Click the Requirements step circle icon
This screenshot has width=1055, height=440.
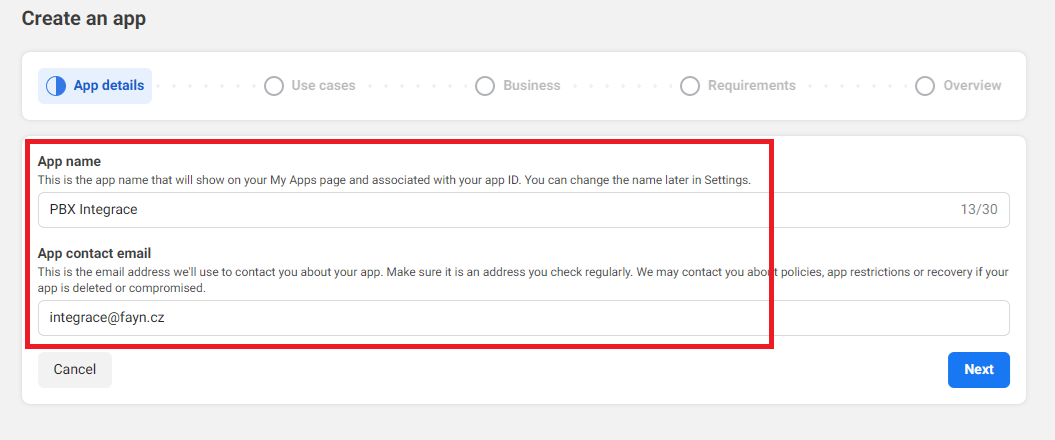click(690, 86)
